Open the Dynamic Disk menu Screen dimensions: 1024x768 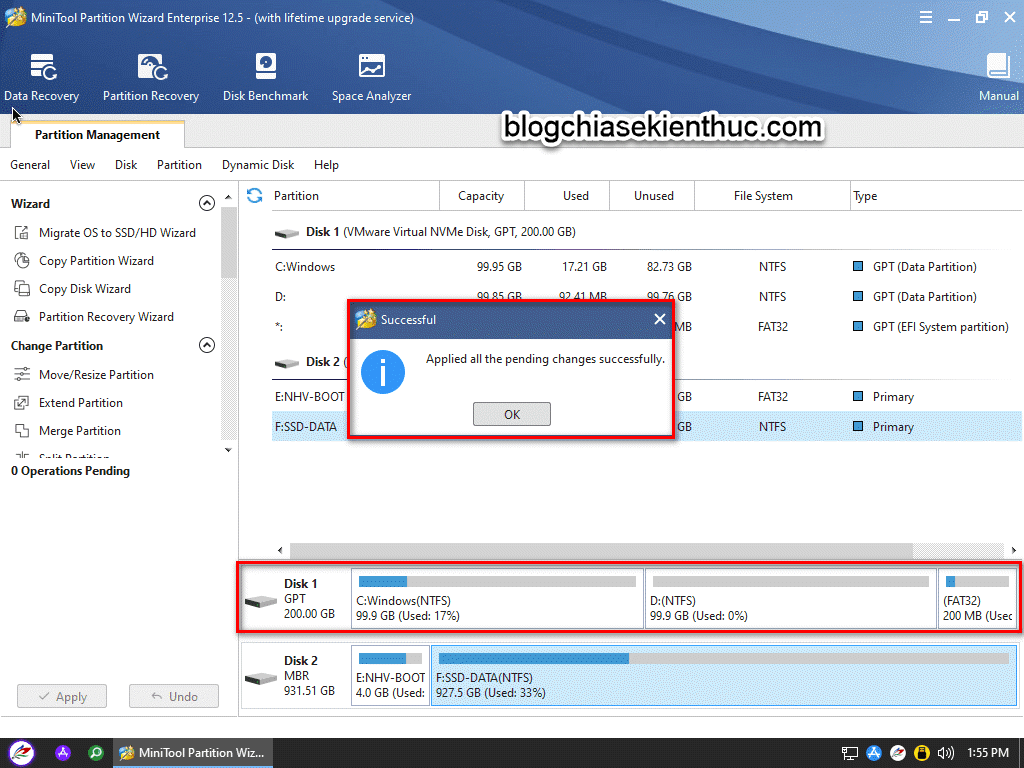(258, 165)
